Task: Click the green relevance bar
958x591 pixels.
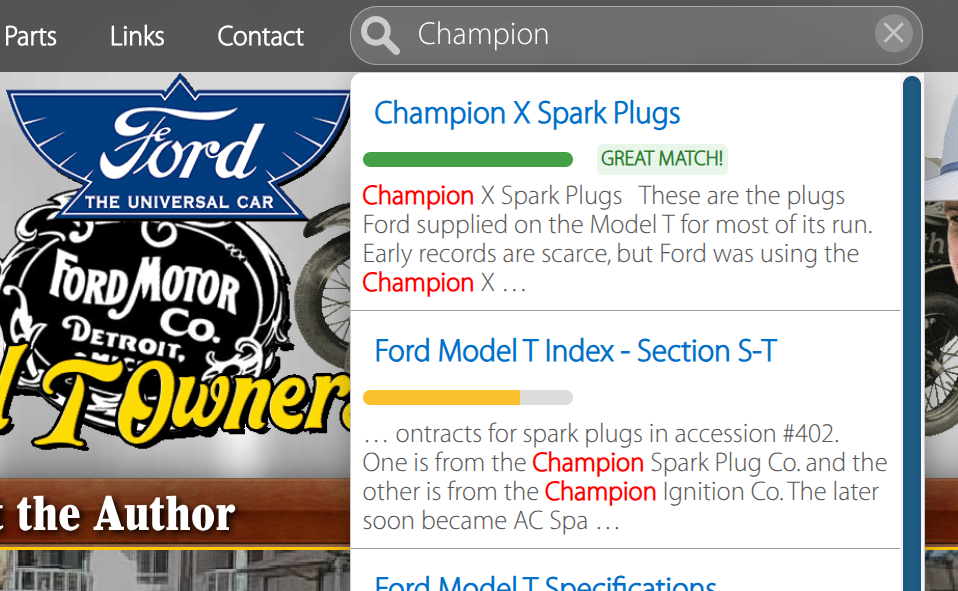Action: 467,159
